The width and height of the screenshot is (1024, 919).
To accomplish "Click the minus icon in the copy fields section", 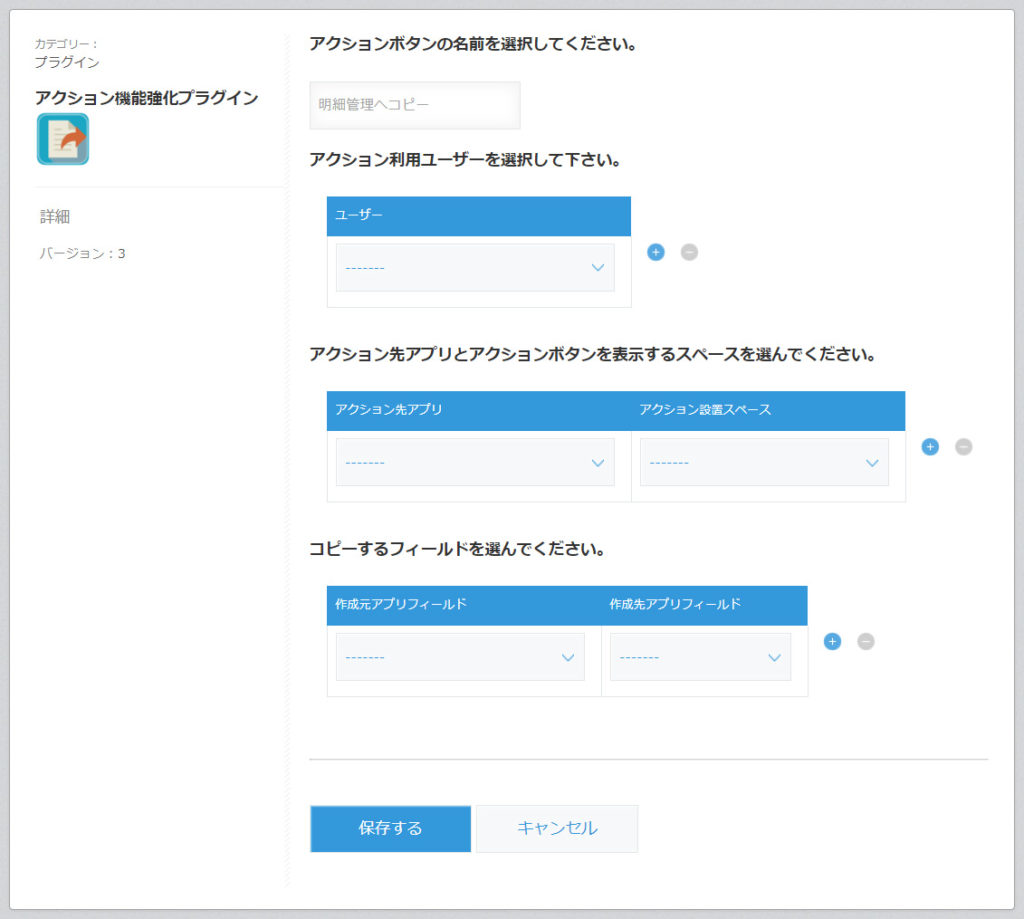I will pos(866,641).
